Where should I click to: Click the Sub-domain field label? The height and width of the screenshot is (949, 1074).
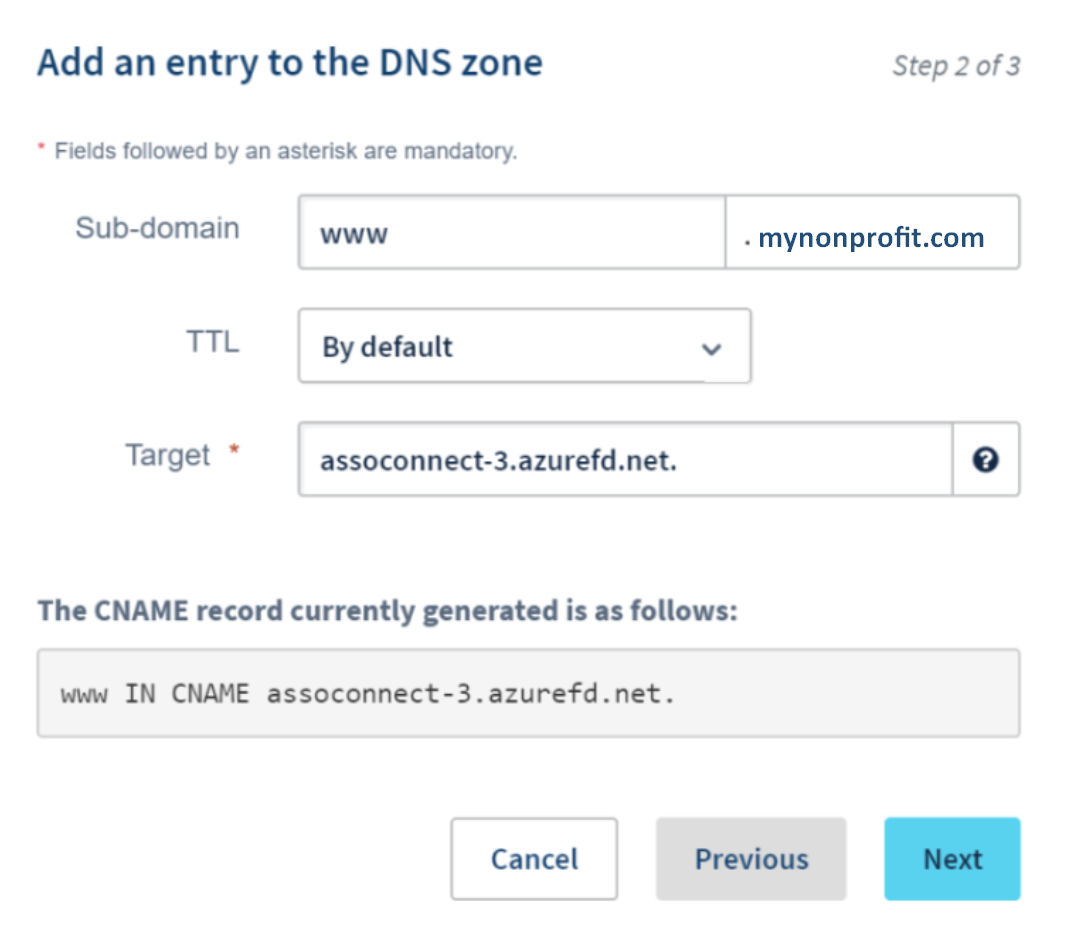click(x=157, y=228)
